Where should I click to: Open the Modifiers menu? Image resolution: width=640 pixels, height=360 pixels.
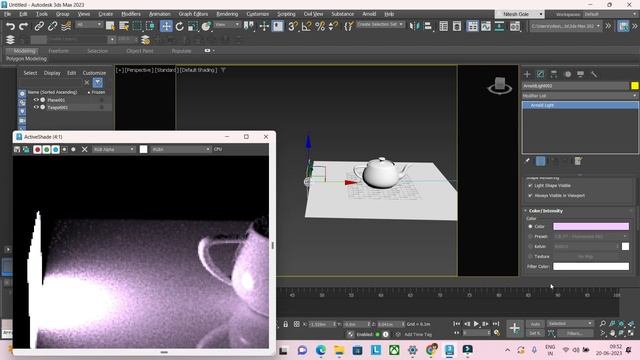coord(131,14)
